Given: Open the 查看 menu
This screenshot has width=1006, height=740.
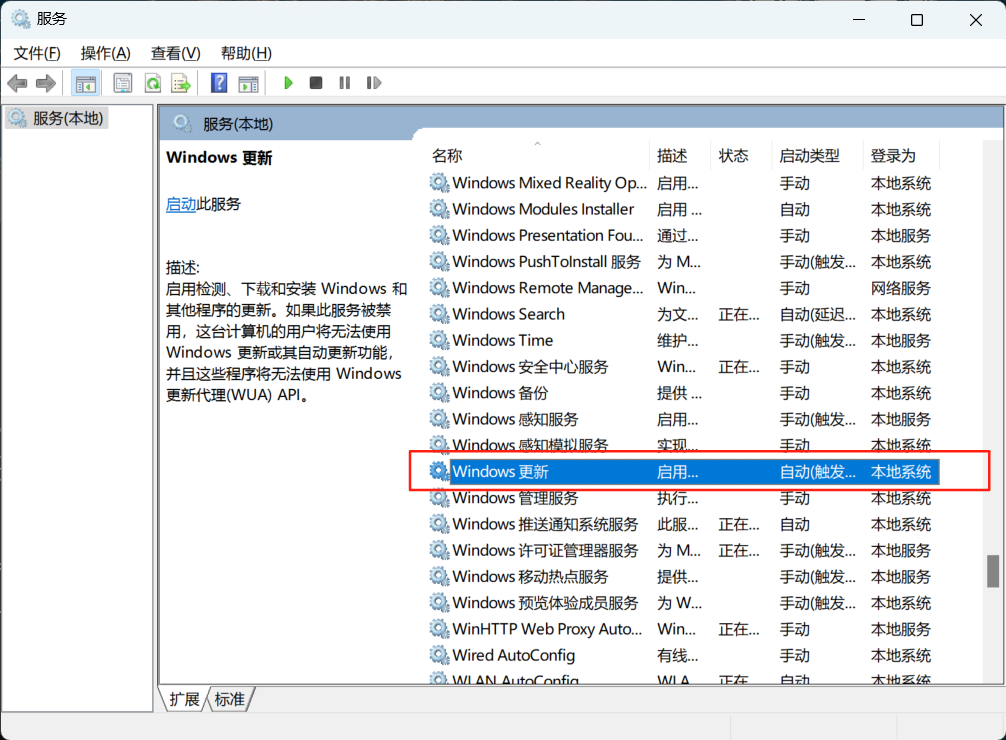Looking at the screenshot, I should [x=175, y=52].
